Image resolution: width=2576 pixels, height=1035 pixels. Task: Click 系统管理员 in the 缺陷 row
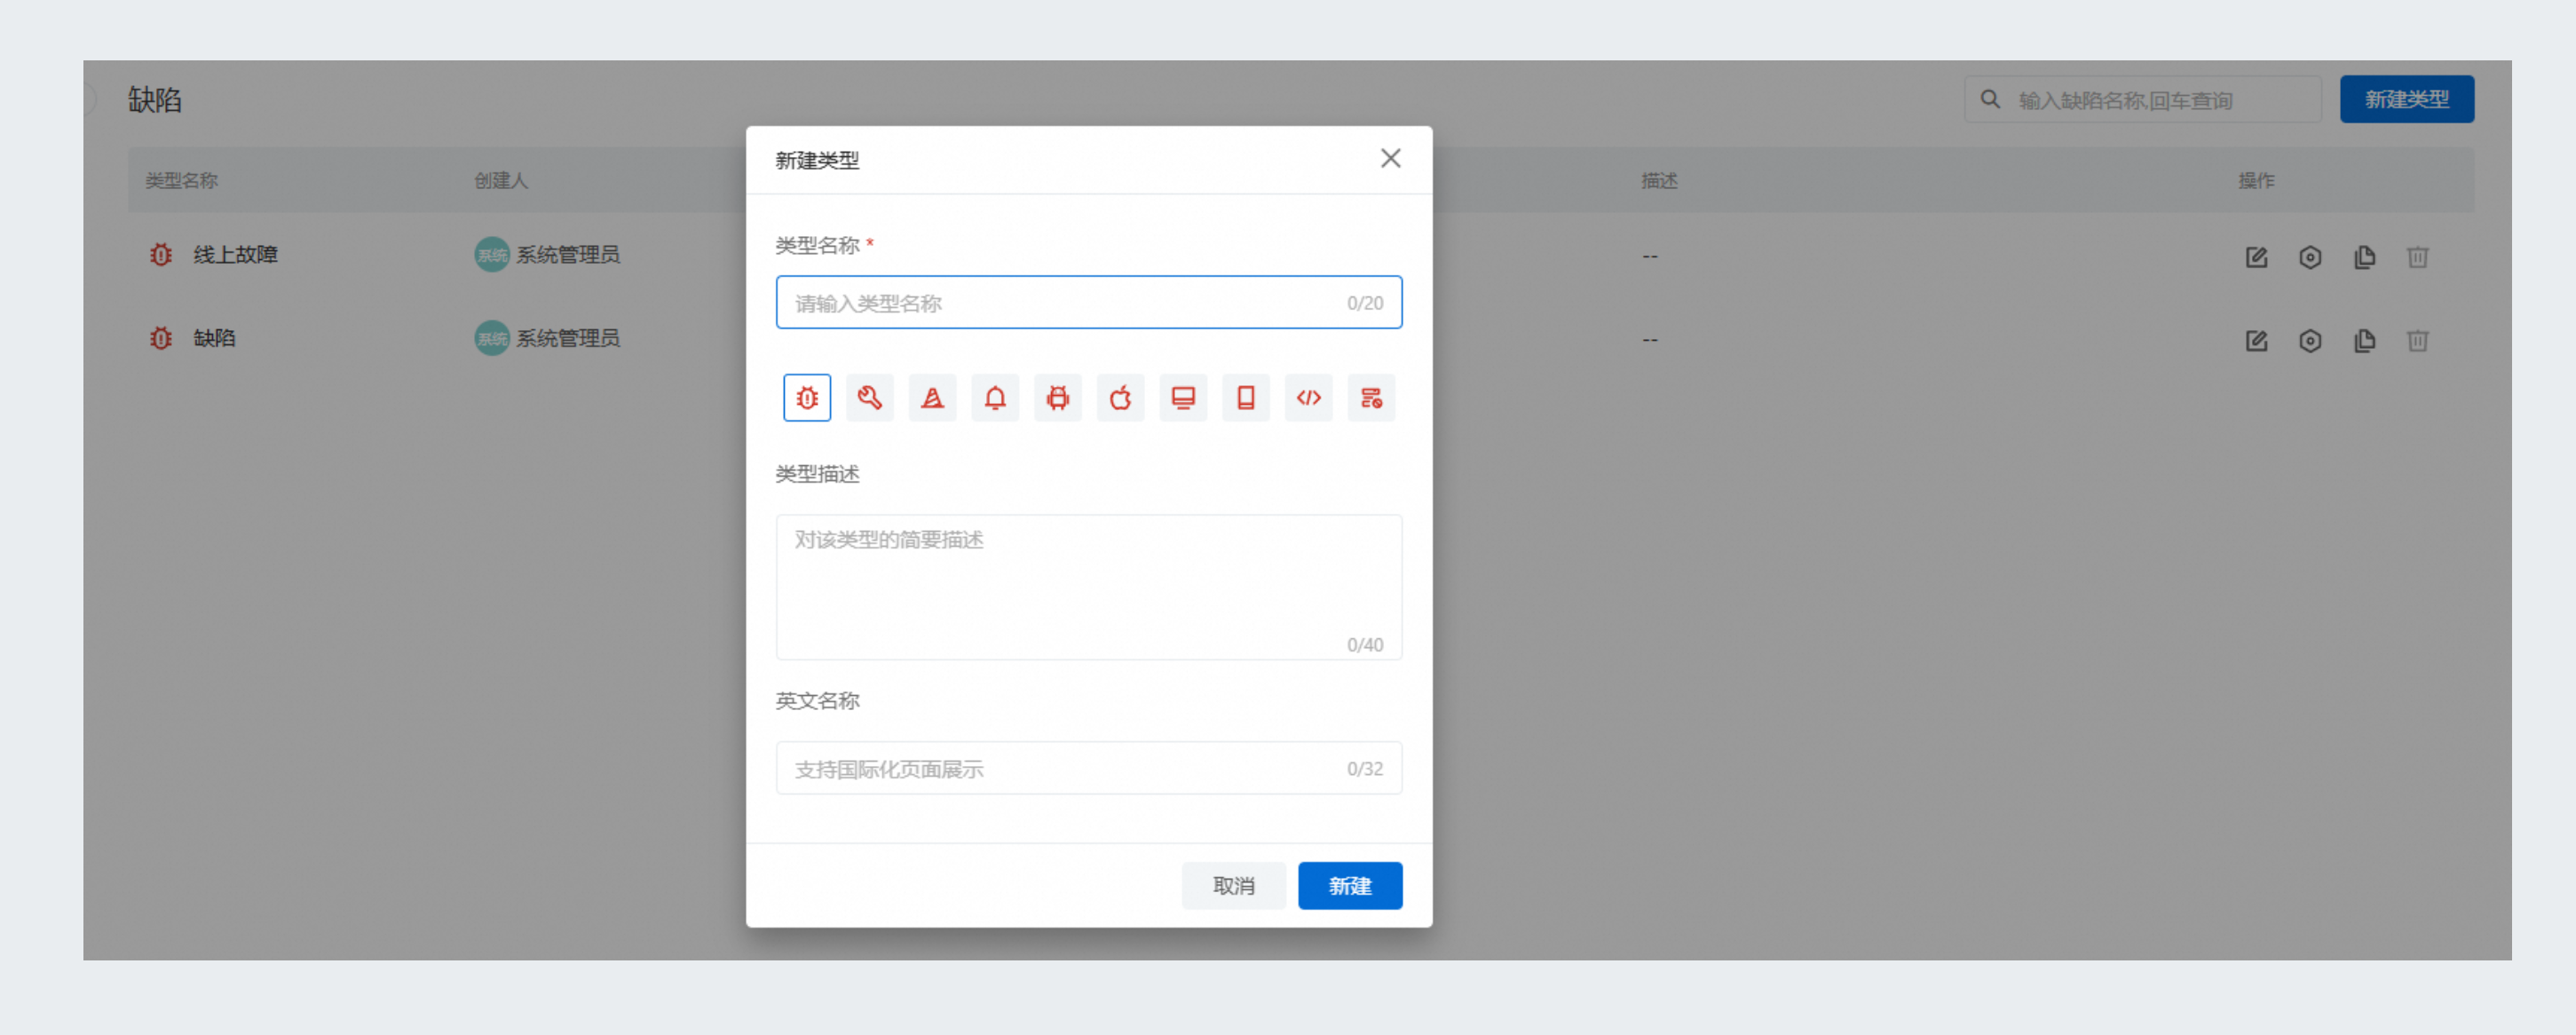568,338
